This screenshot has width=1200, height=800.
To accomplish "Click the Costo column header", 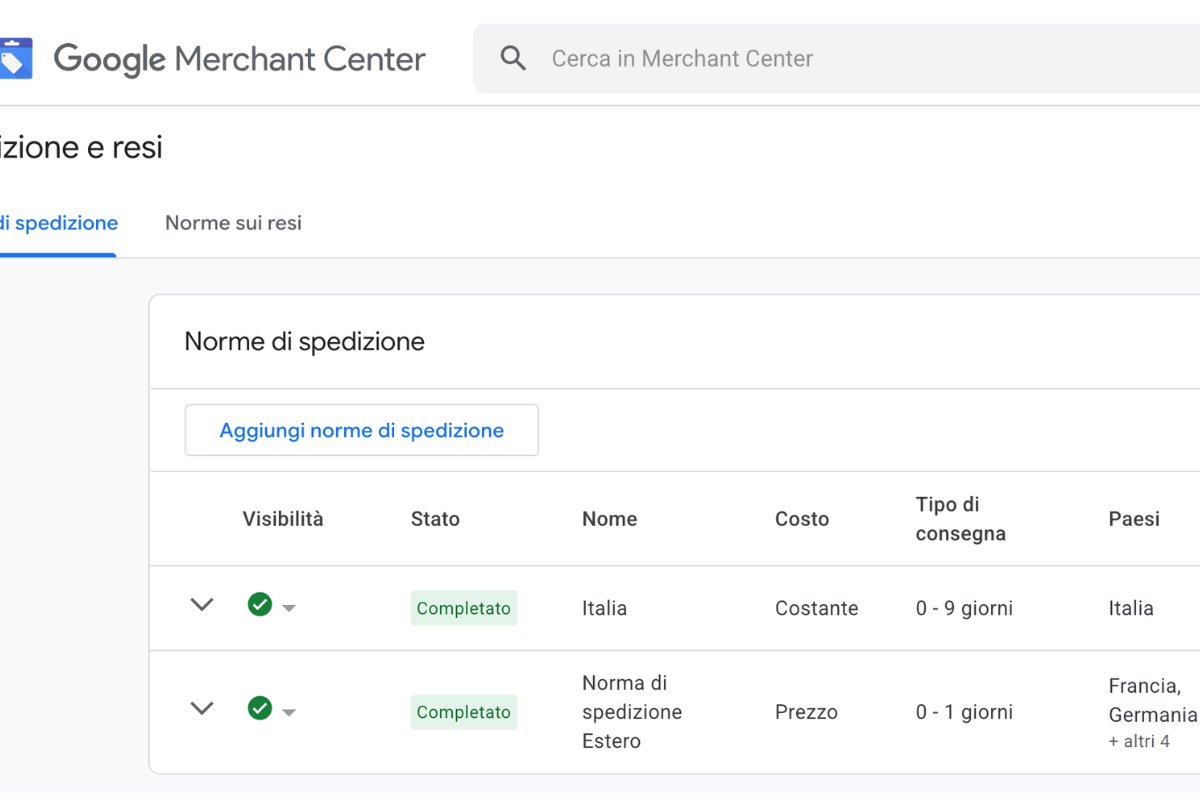I will [x=802, y=519].
